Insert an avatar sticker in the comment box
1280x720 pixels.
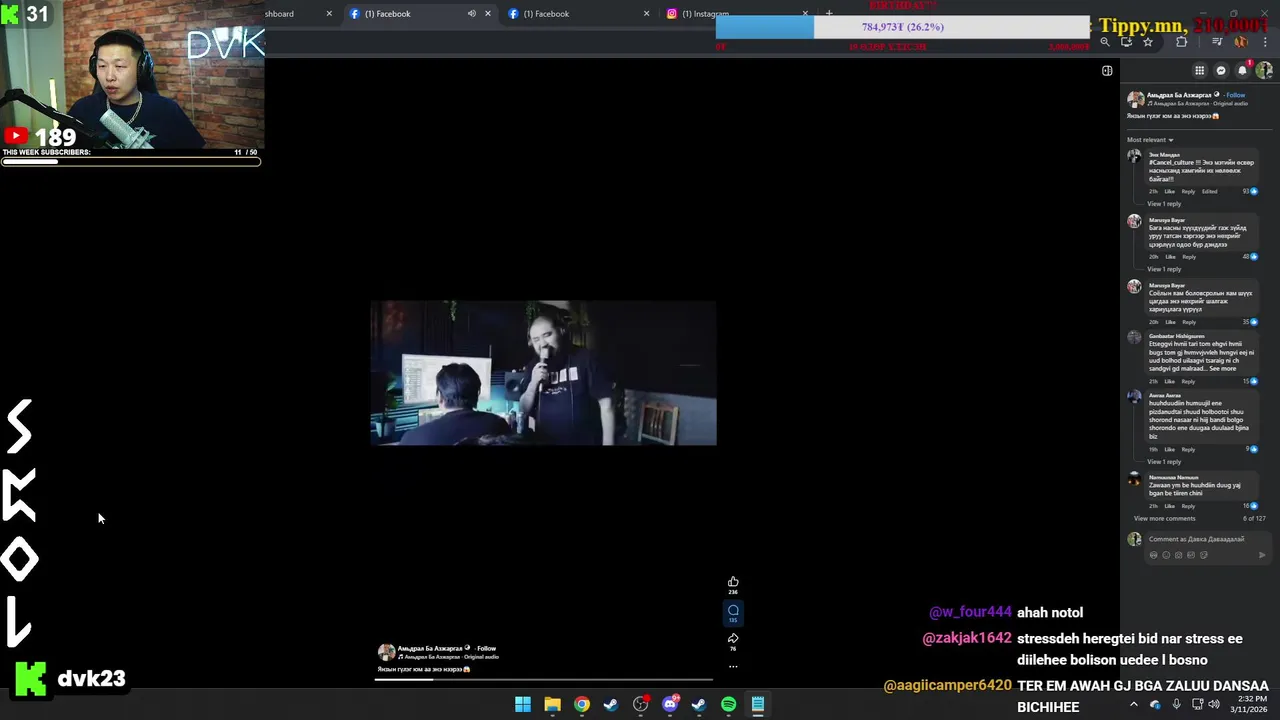[1153, 555]
